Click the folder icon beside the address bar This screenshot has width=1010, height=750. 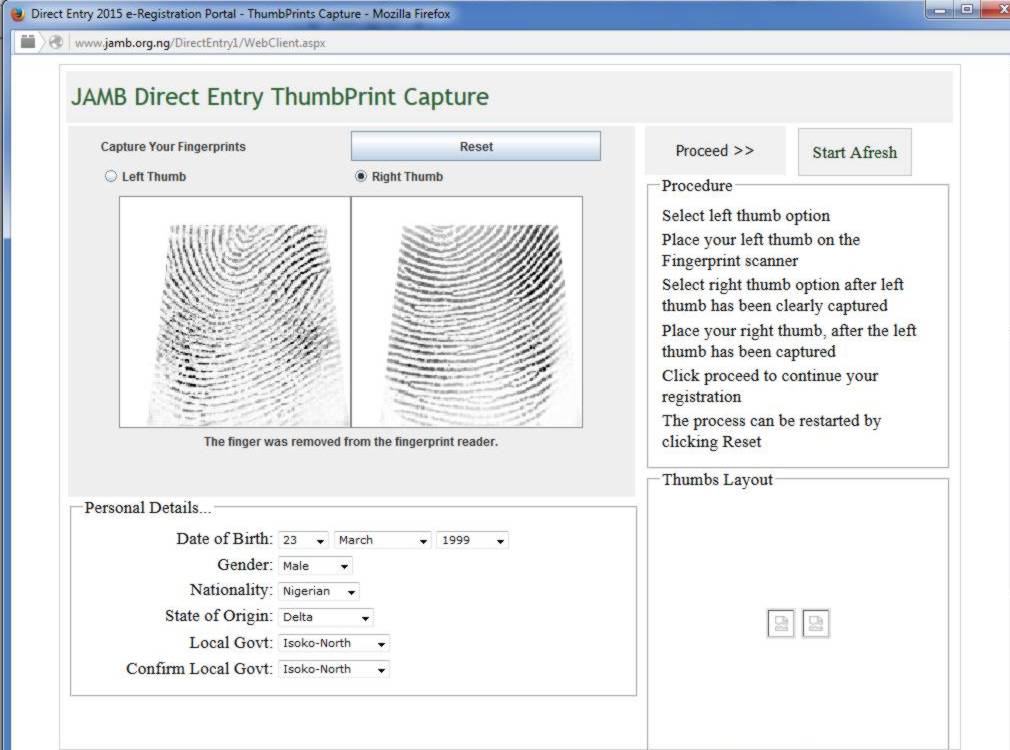coord(28,42)
